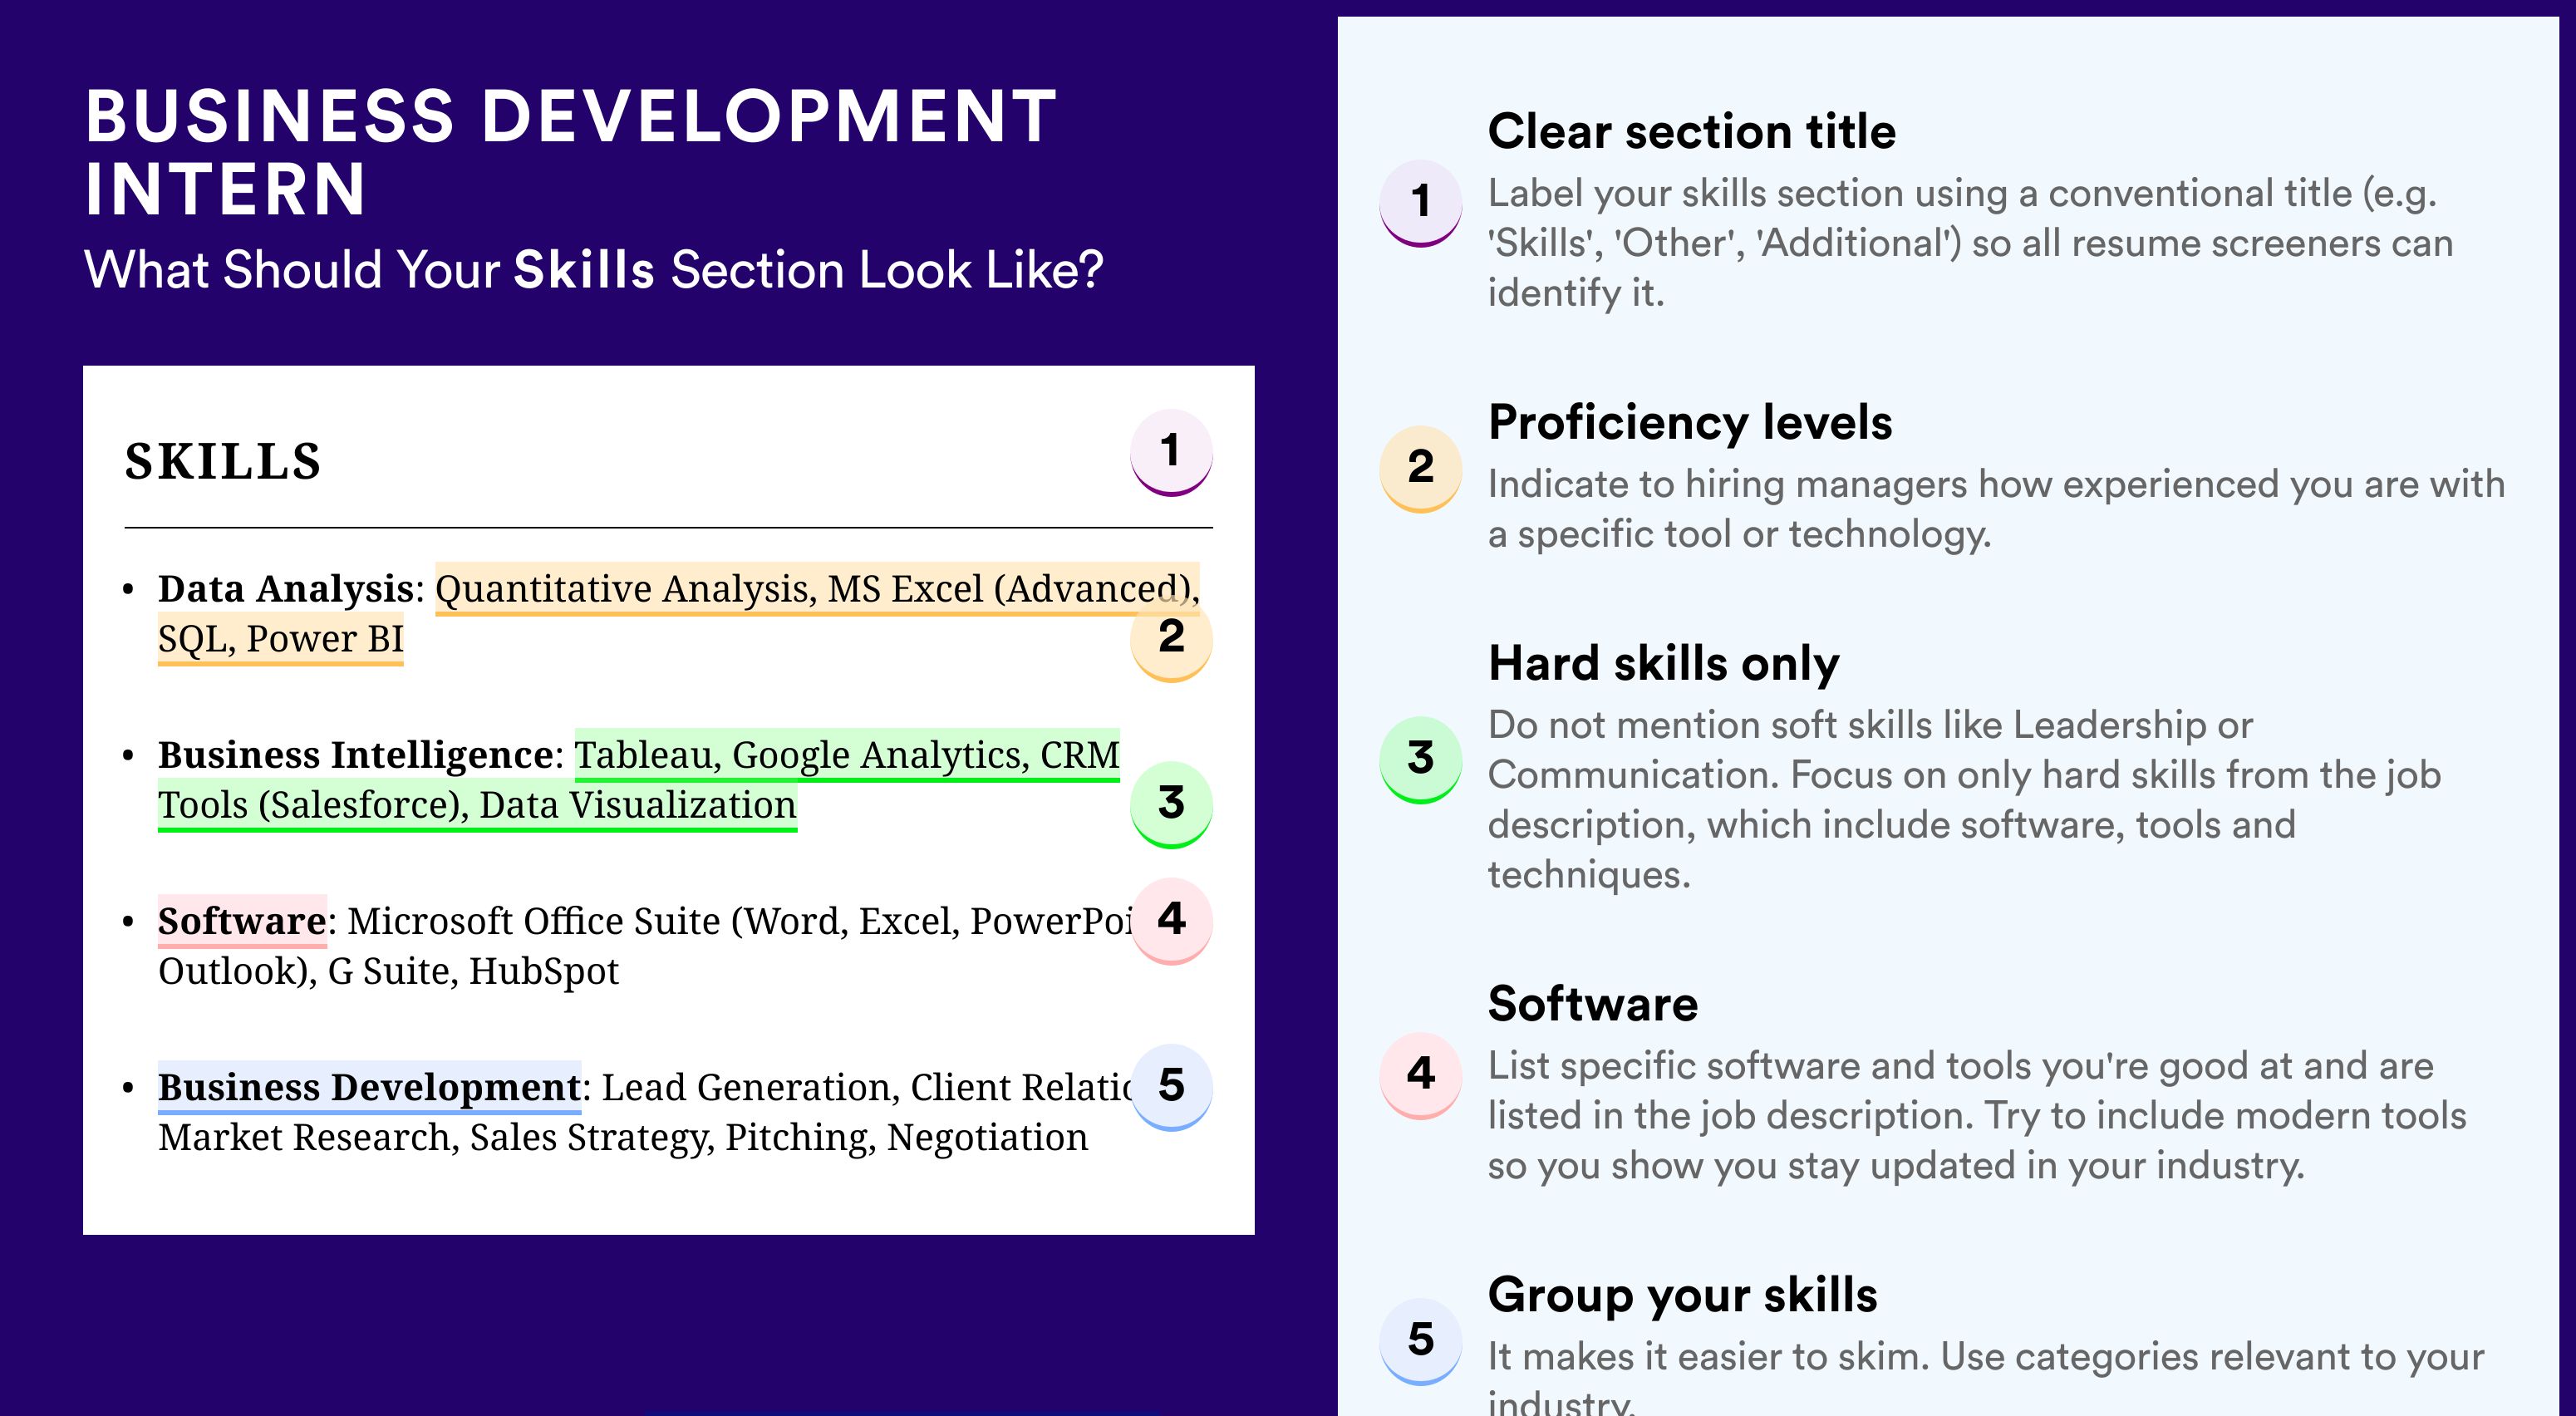The width and height of the screenshot is (2576, 1416).
Task: Click badge 3 next to Hard skills only
Action: pyautogui.click(x=1421, y=759)
